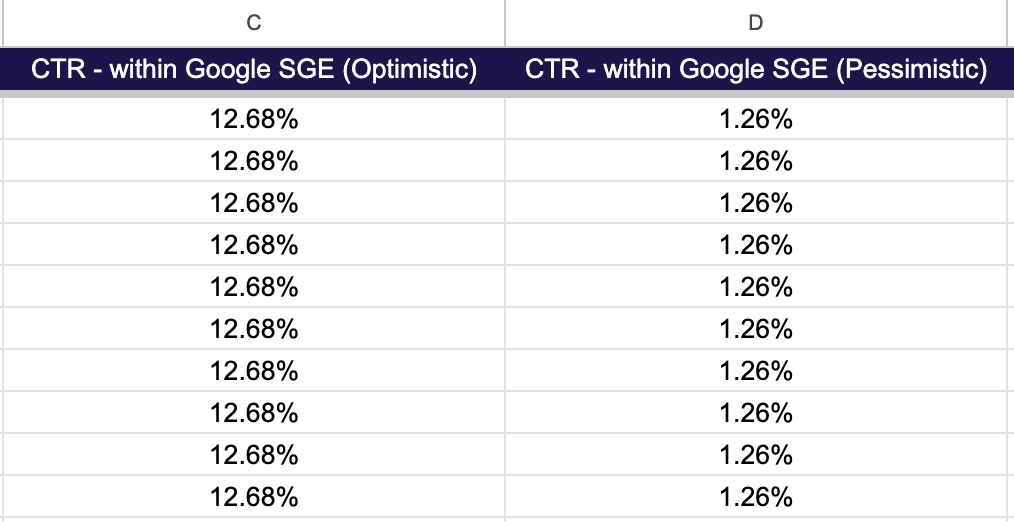Click last visible 1.26% cell in column D
1014x522 pixels.
pos(756,497)
